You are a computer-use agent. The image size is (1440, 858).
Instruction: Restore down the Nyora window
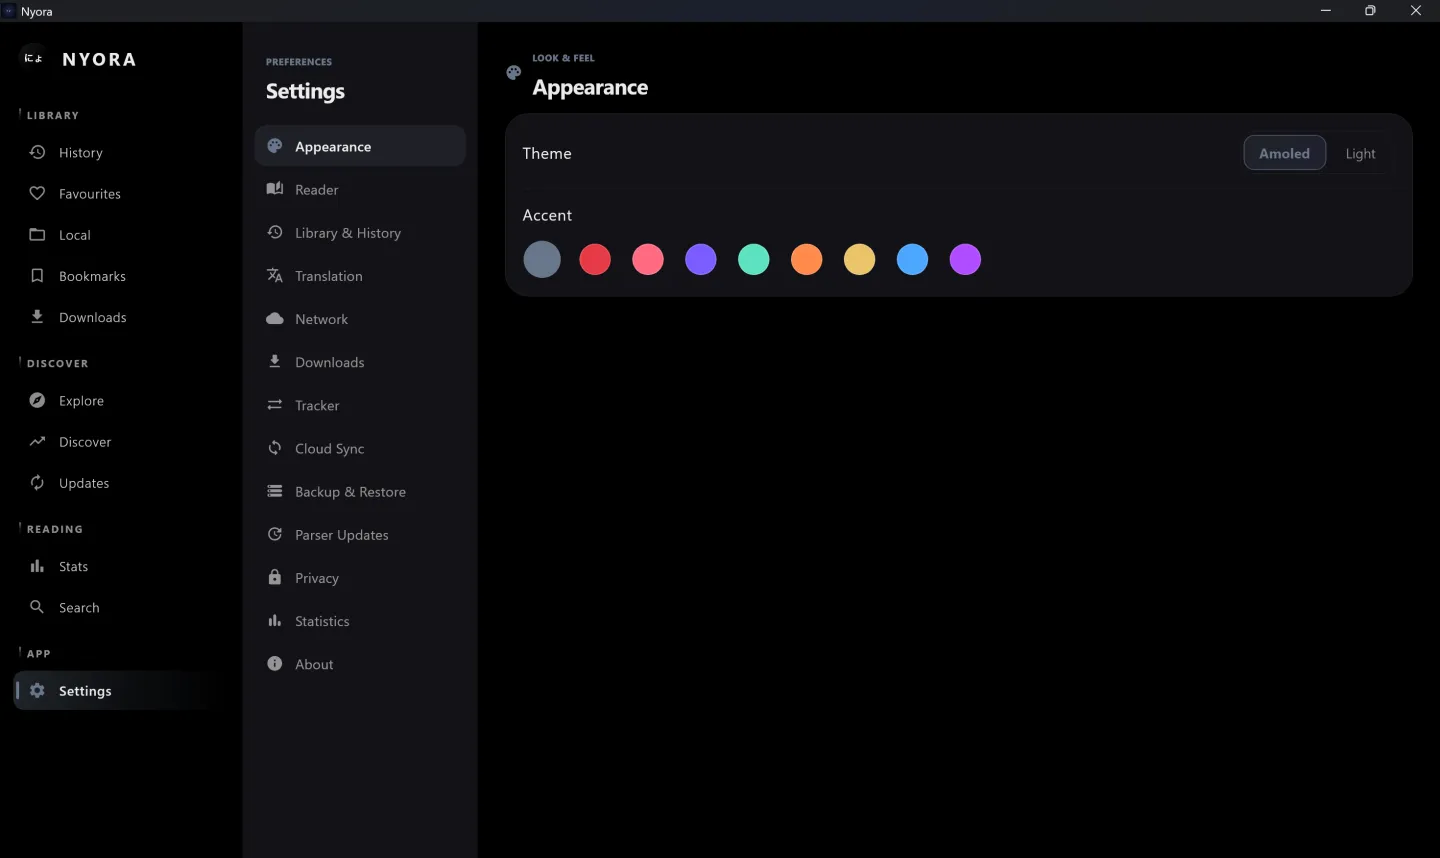point(1371,10)
